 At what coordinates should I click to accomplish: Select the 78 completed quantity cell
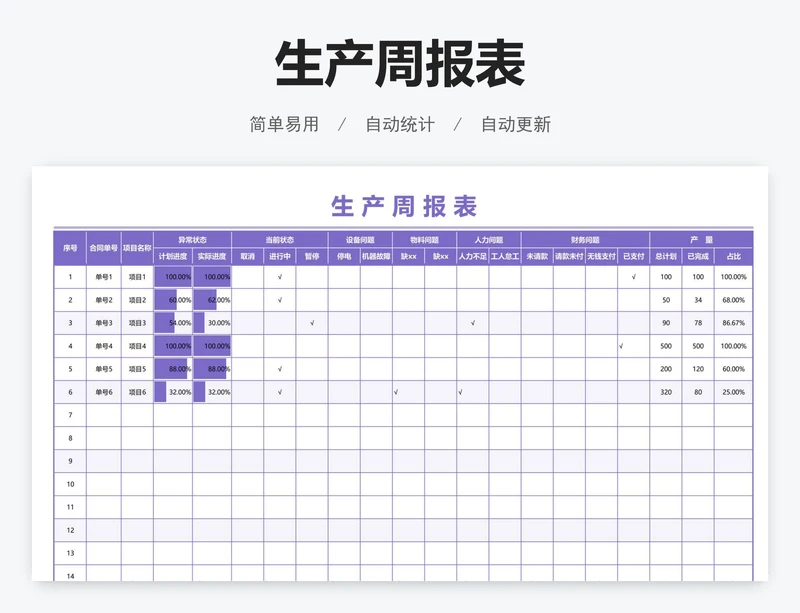click(x=697, y=323)
